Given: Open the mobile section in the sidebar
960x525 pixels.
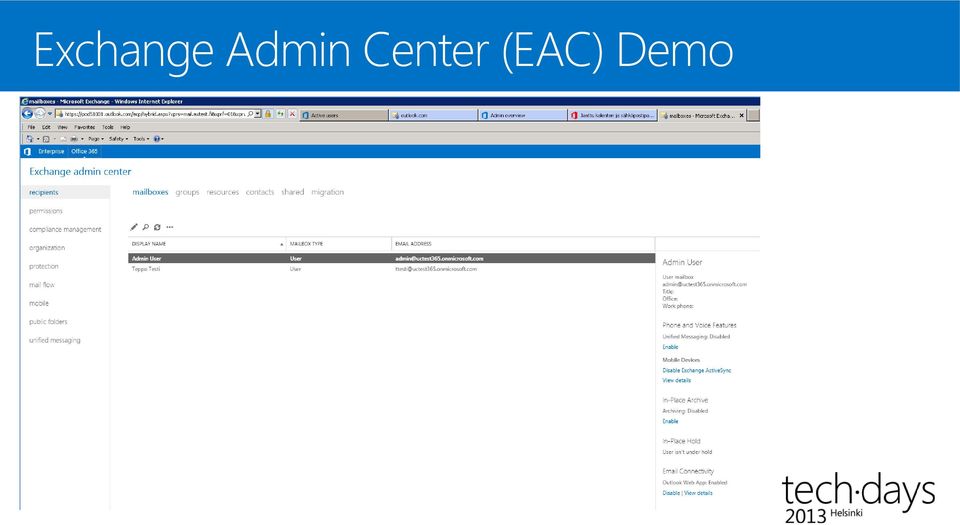Looking at the screenshot, I should (x=39, y=303).
